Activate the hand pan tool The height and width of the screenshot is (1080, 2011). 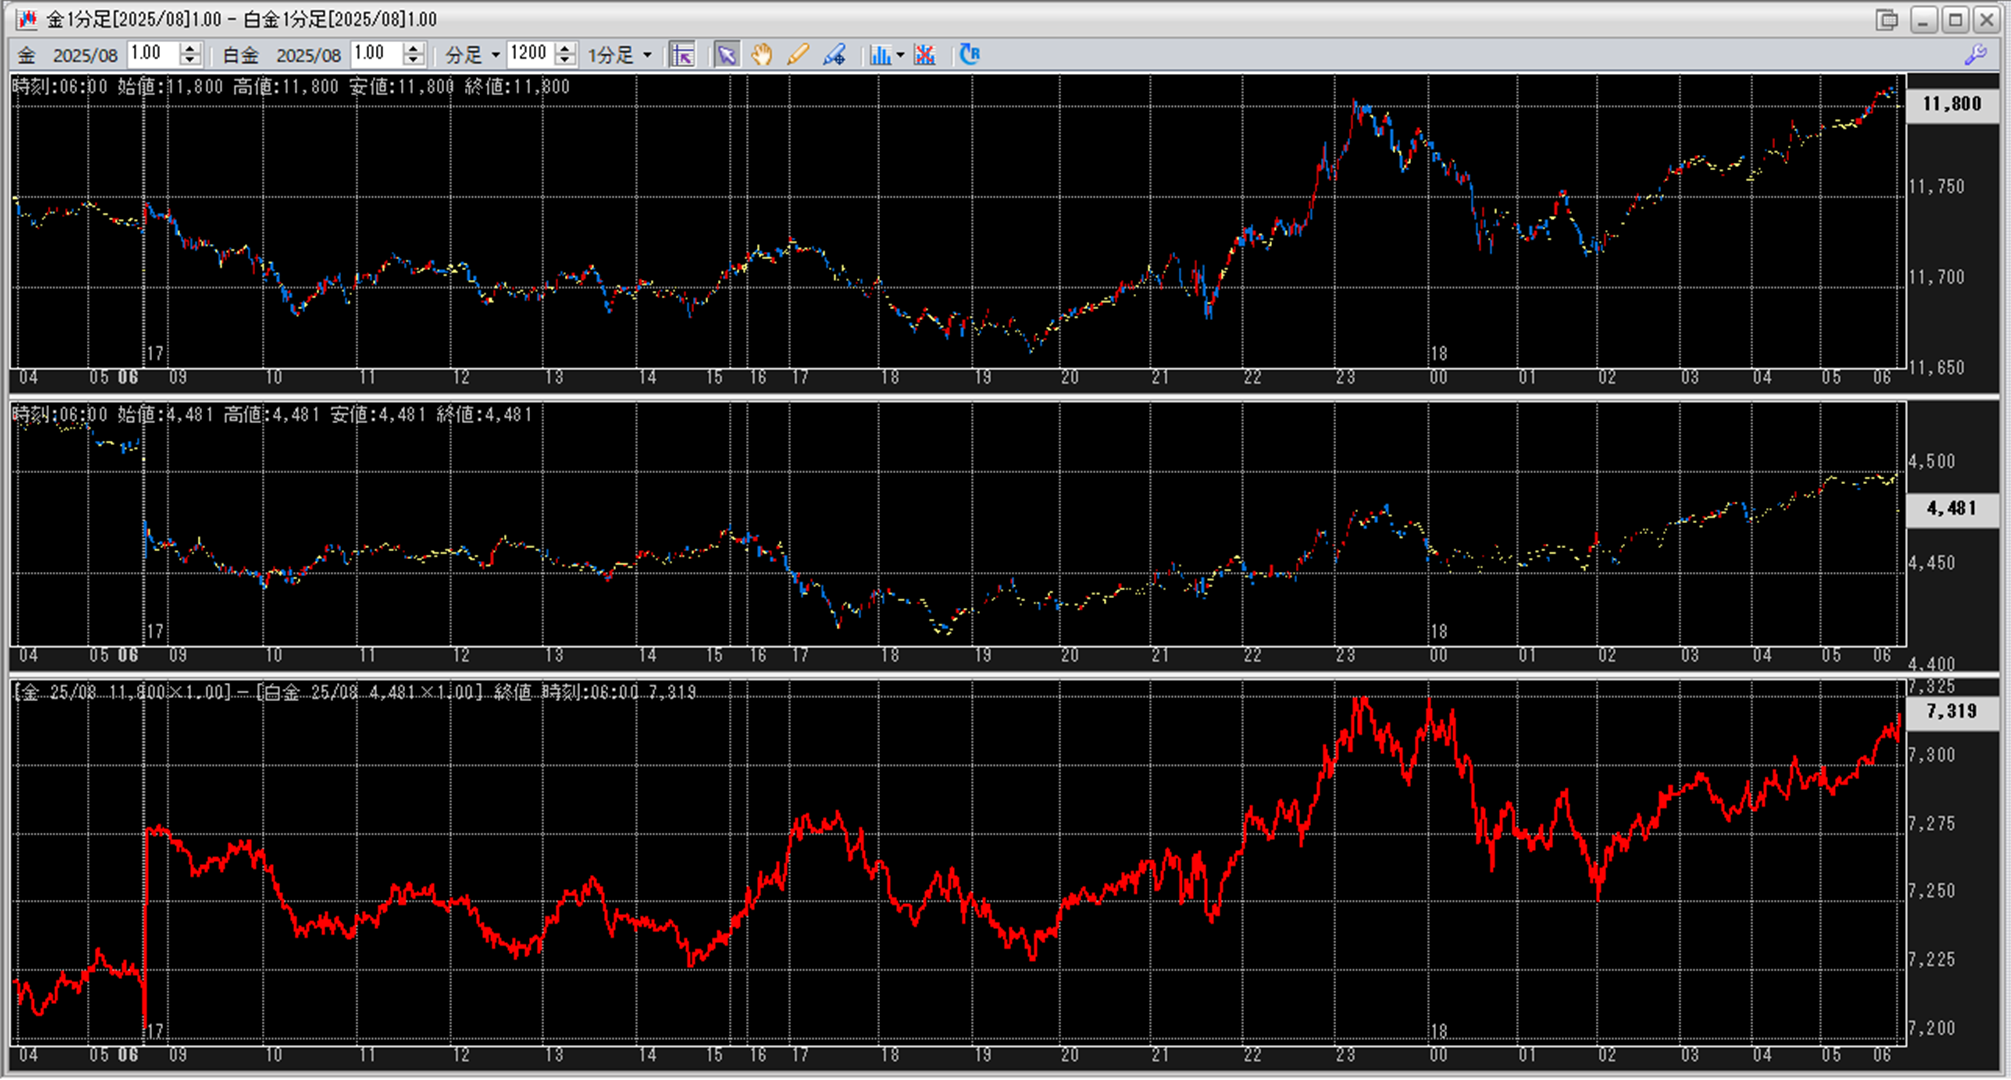(762, 55)
